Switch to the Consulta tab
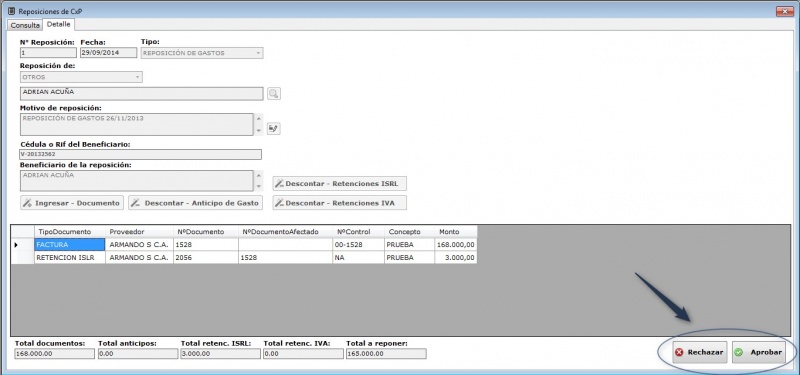Image resolution: width=800 pixels, height=375 pixels. (25, 25)
